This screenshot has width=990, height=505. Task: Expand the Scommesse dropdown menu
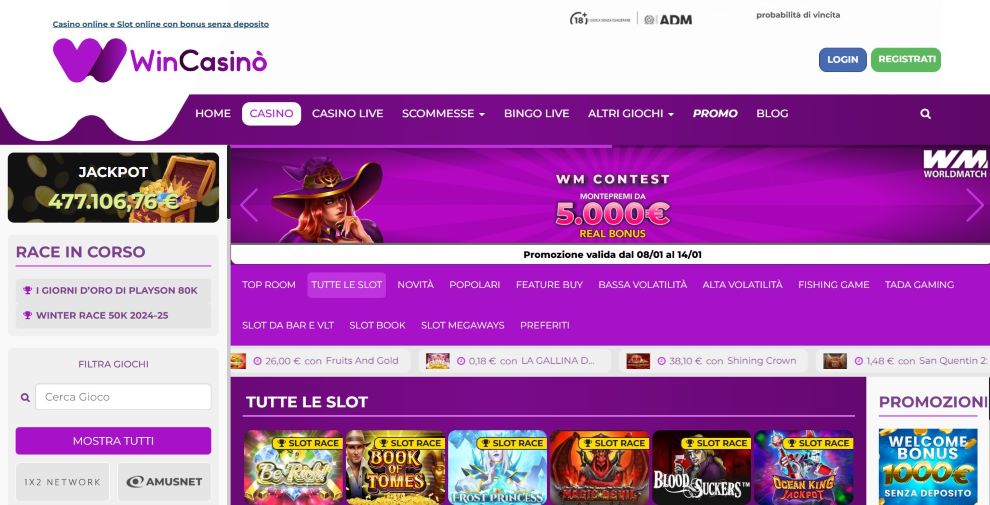tap(443, 114)
